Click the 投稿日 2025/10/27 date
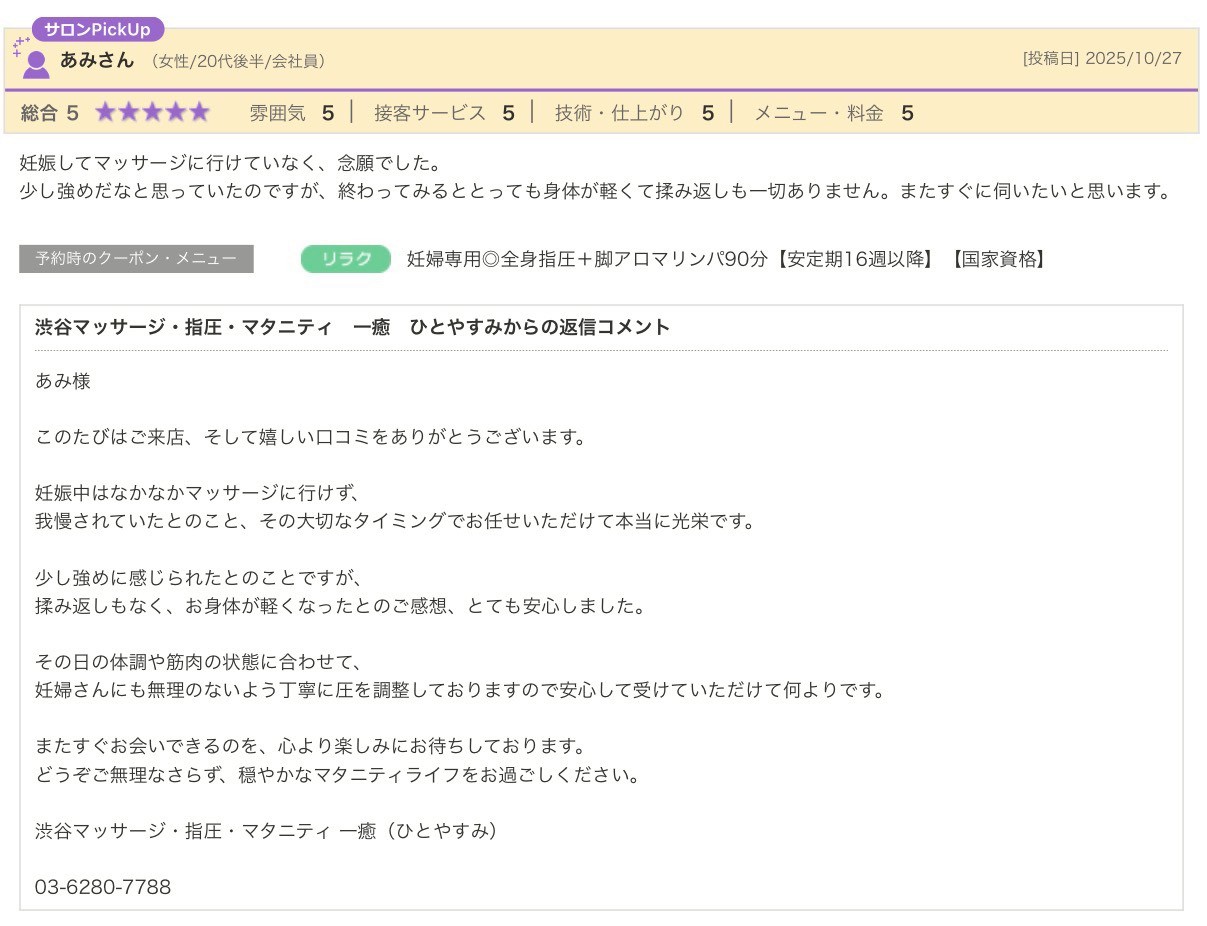Image resolution: width=1207 pixels, height=926 pixels. tap(1101, 59)
